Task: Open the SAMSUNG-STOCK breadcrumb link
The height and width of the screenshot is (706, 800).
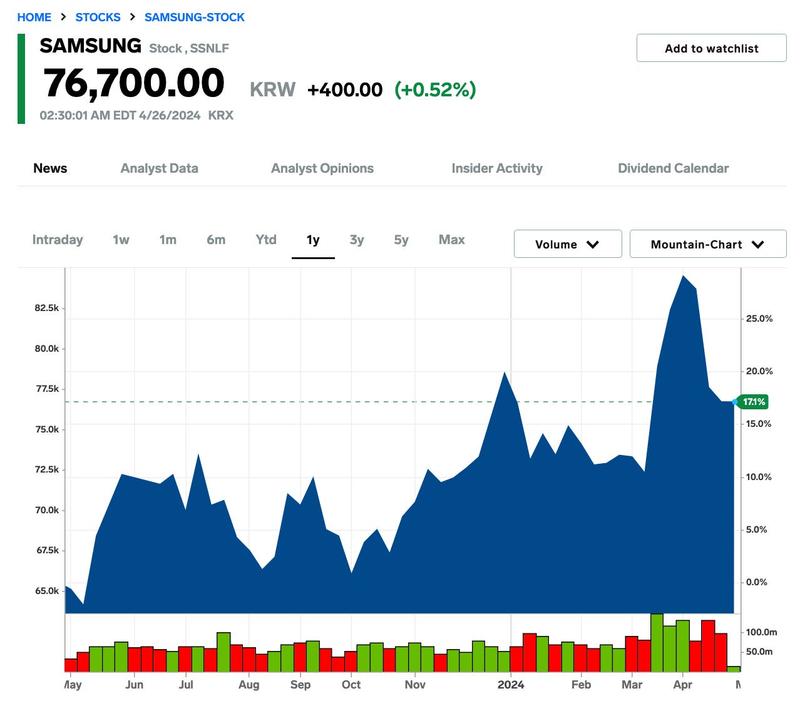Action: click(194, 17)
